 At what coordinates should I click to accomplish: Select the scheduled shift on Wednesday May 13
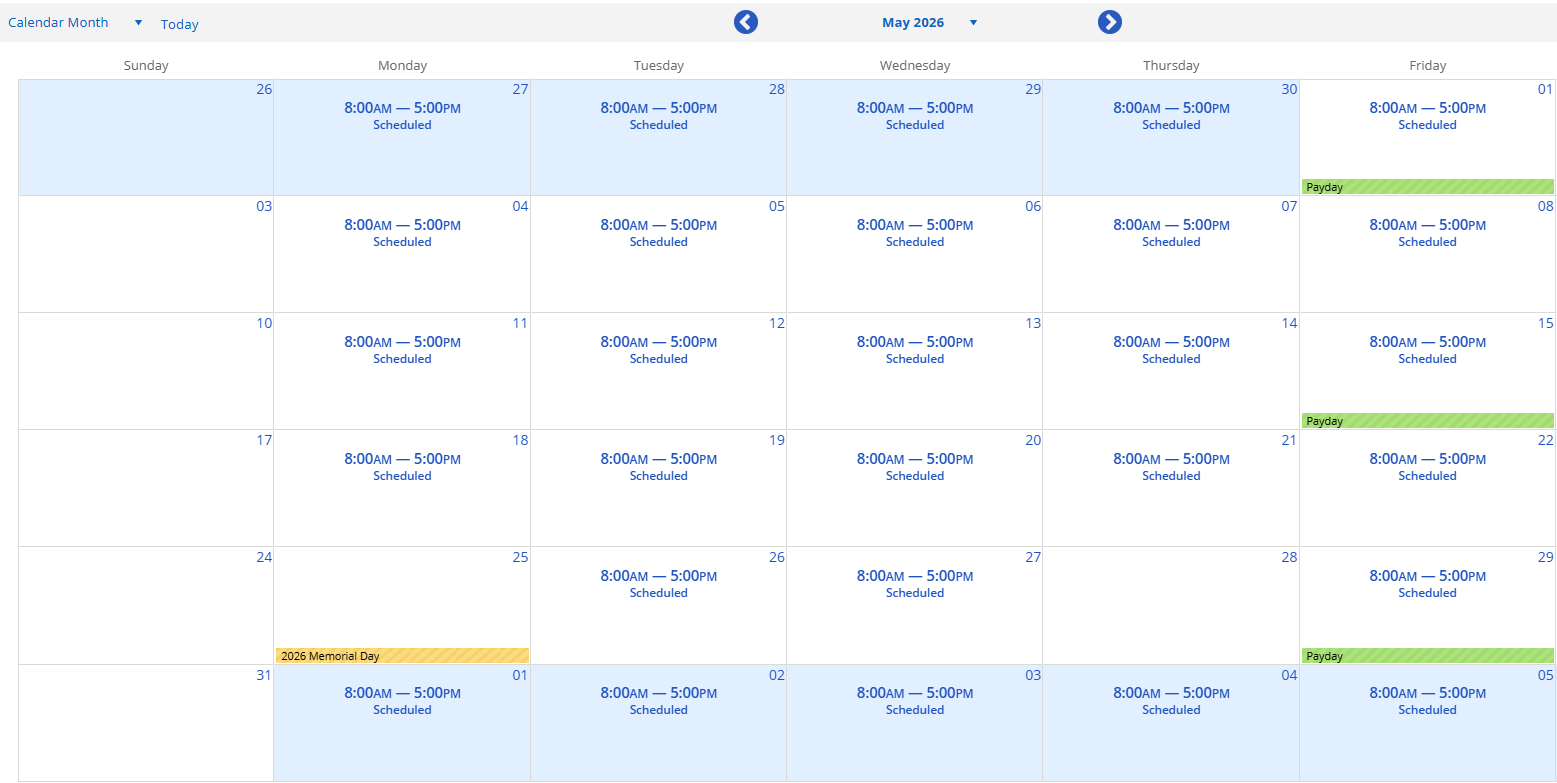(x=915, y=350)
